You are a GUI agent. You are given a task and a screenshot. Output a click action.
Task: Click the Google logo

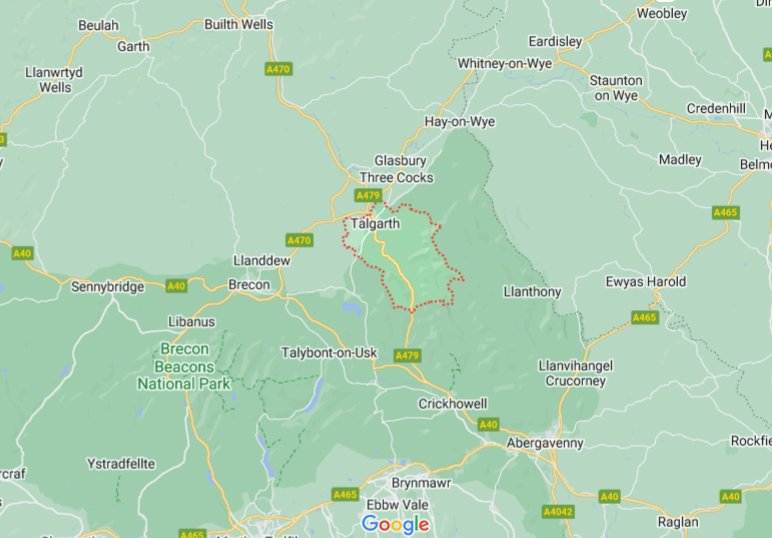(395, 525)
